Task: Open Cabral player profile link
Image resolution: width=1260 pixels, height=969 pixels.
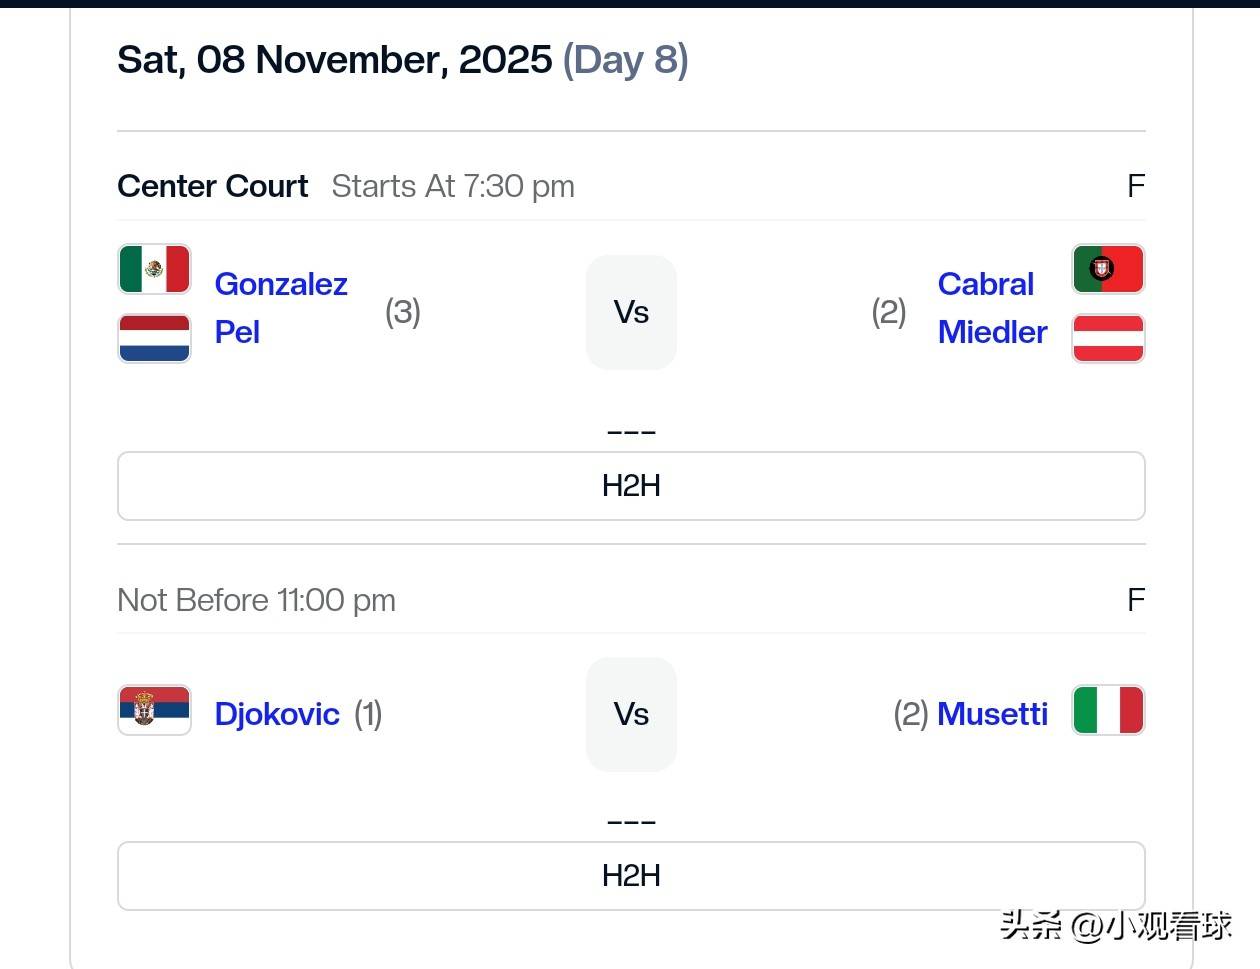Action: [985, 284]
